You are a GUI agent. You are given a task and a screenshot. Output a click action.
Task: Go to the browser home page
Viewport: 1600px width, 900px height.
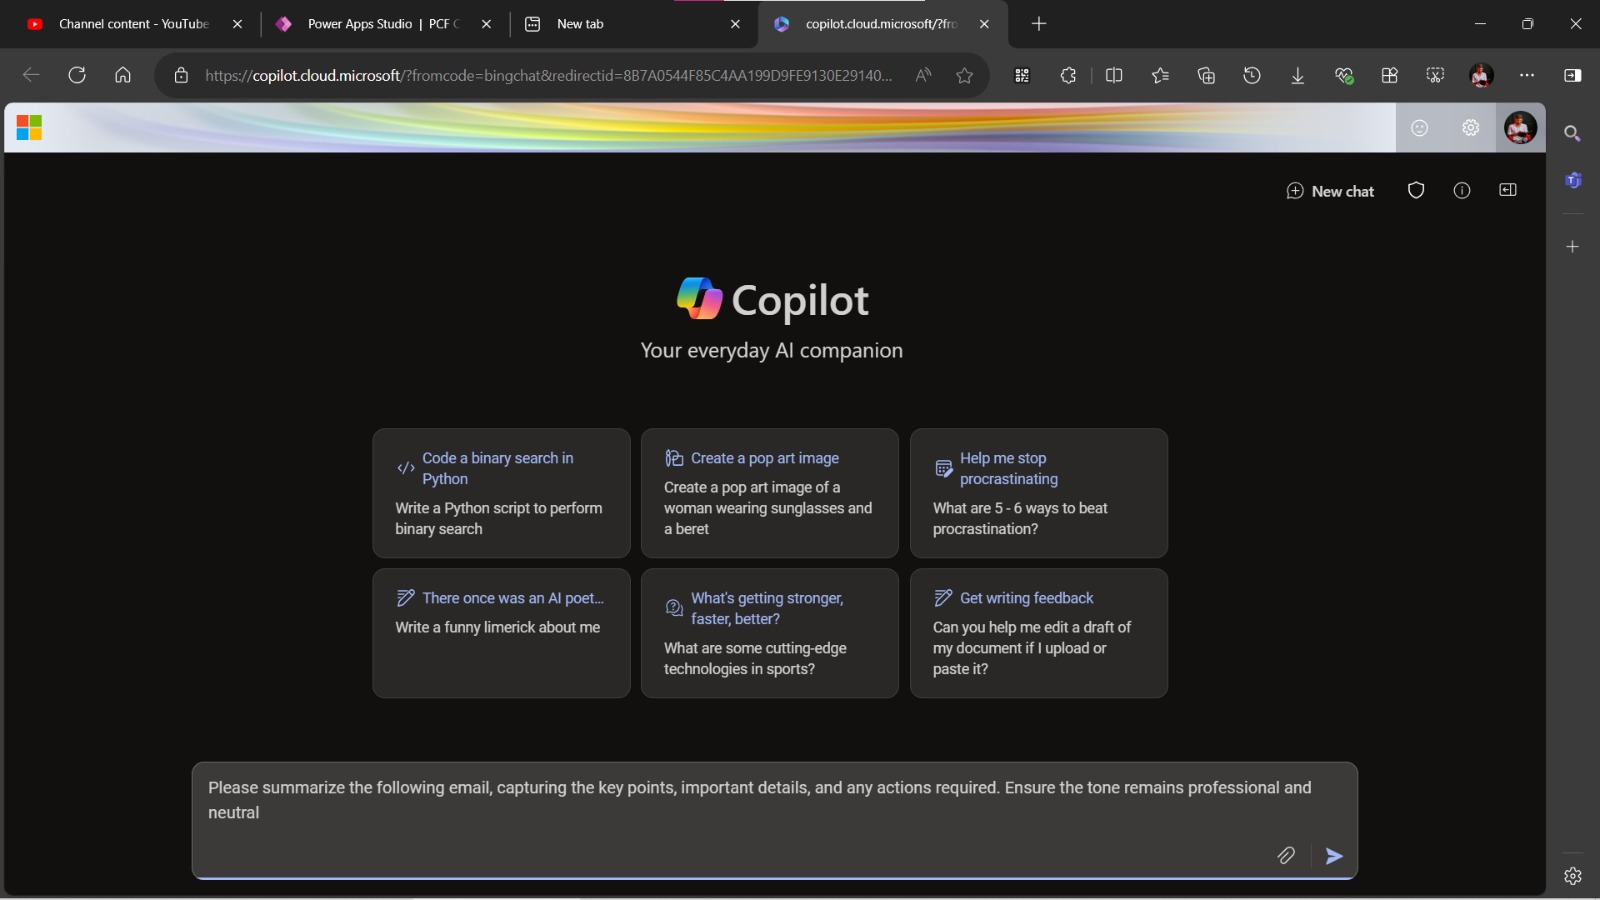(123, 75)
